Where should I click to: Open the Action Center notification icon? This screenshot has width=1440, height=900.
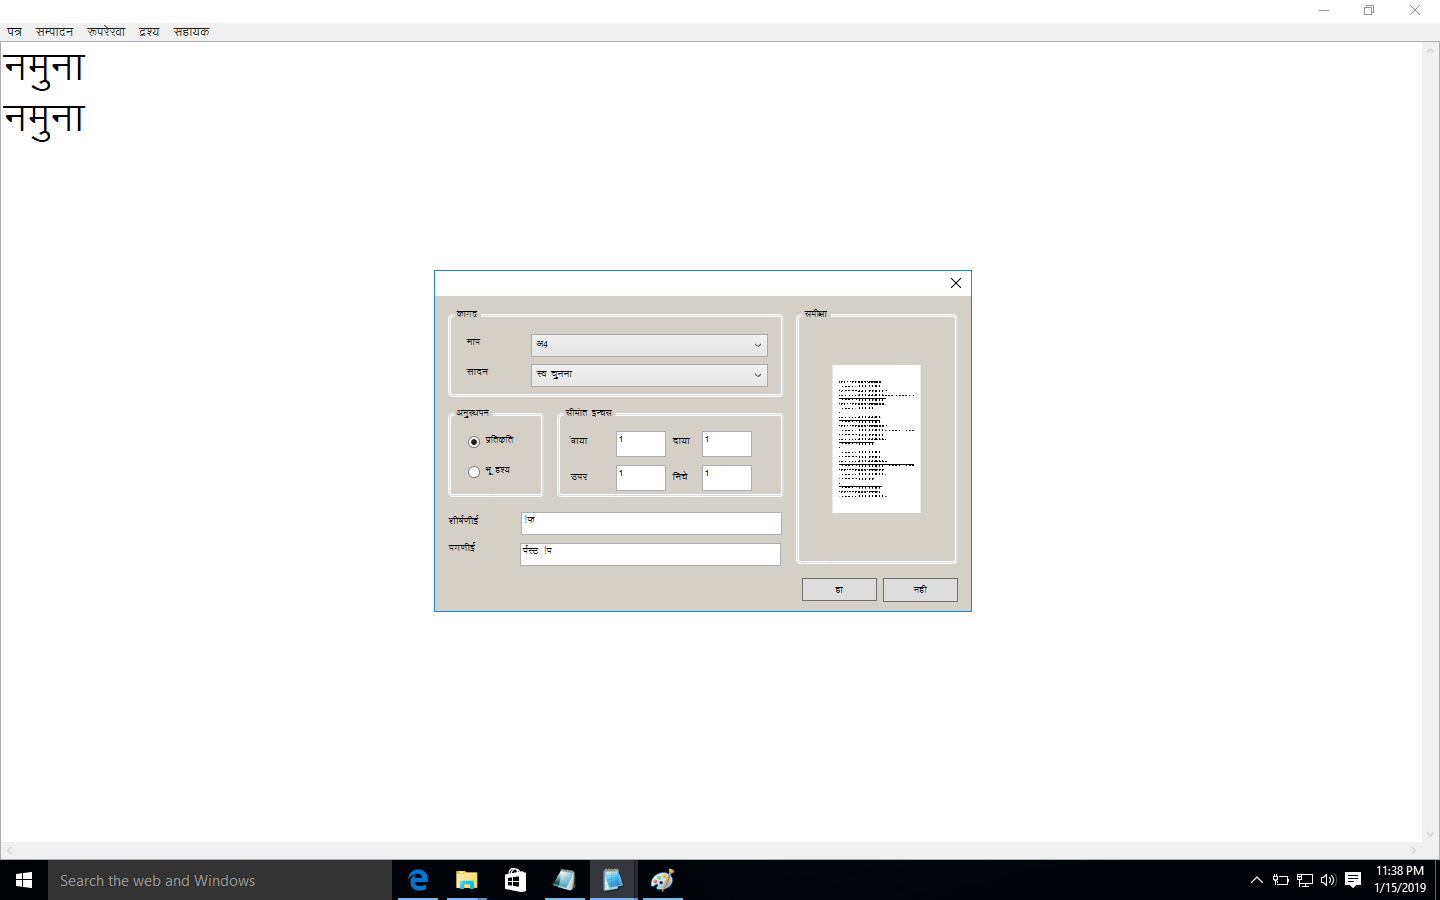pos(1353,880)
